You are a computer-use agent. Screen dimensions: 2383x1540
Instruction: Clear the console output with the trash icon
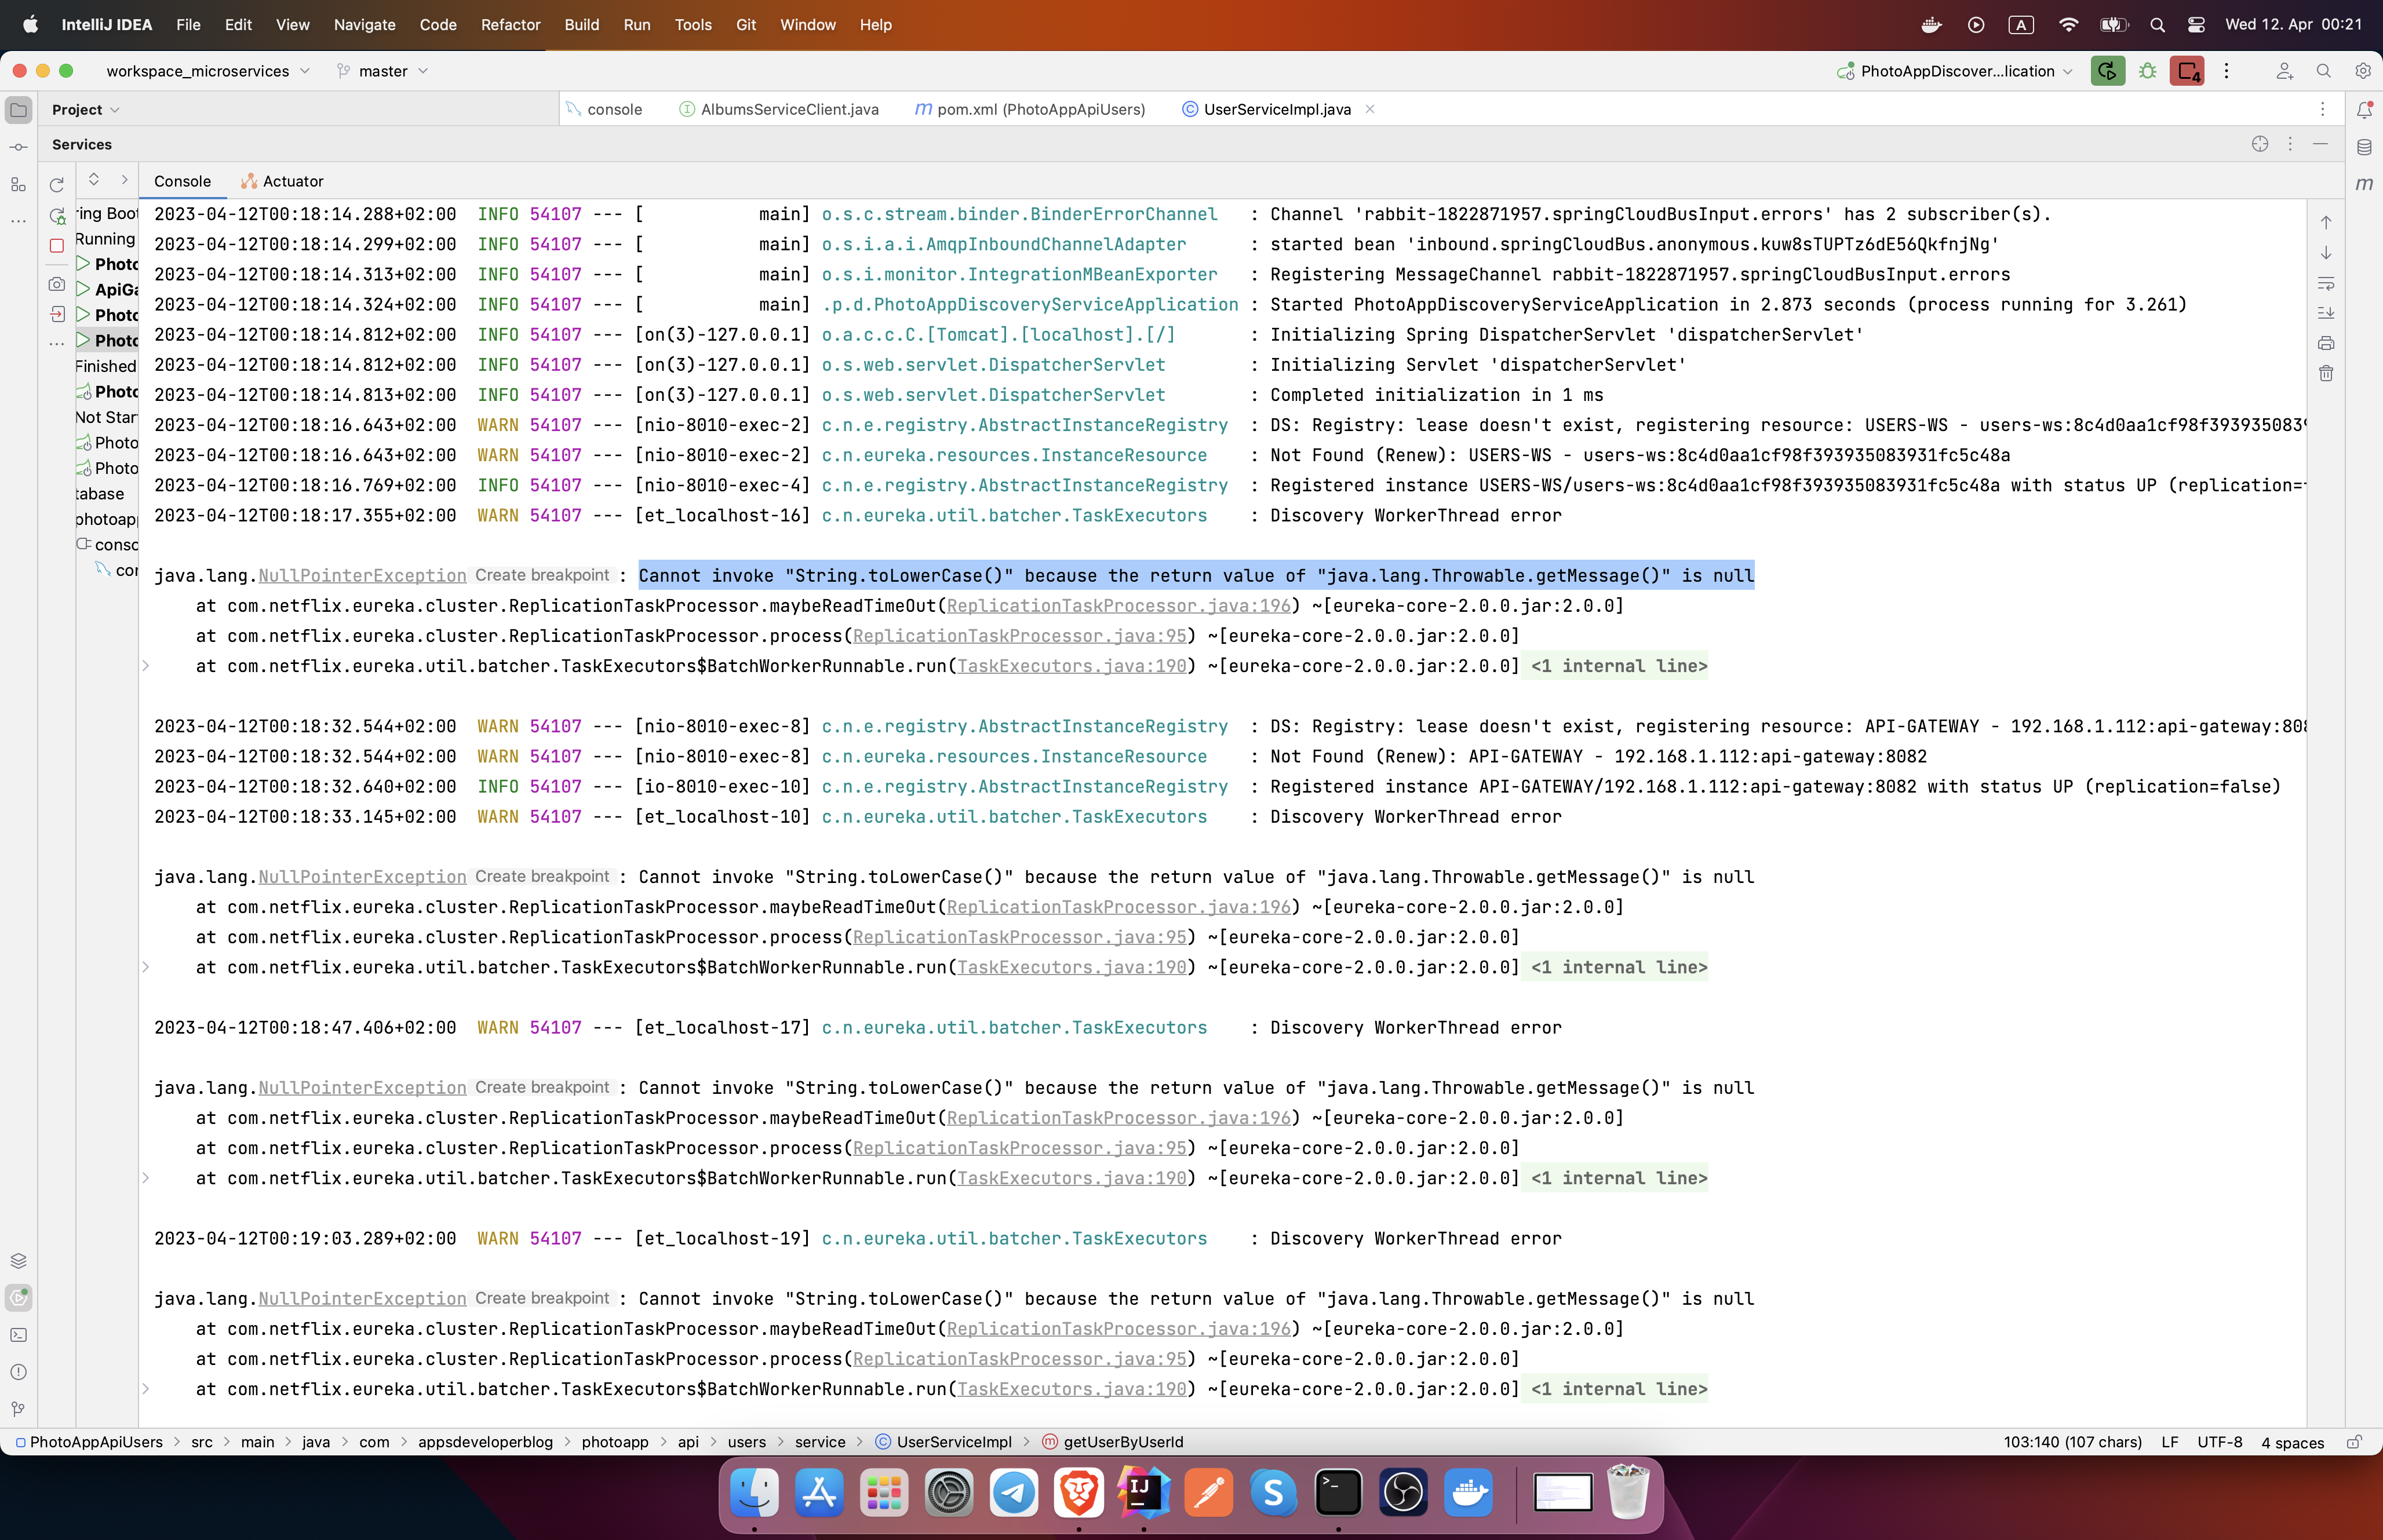point(2326,372)
